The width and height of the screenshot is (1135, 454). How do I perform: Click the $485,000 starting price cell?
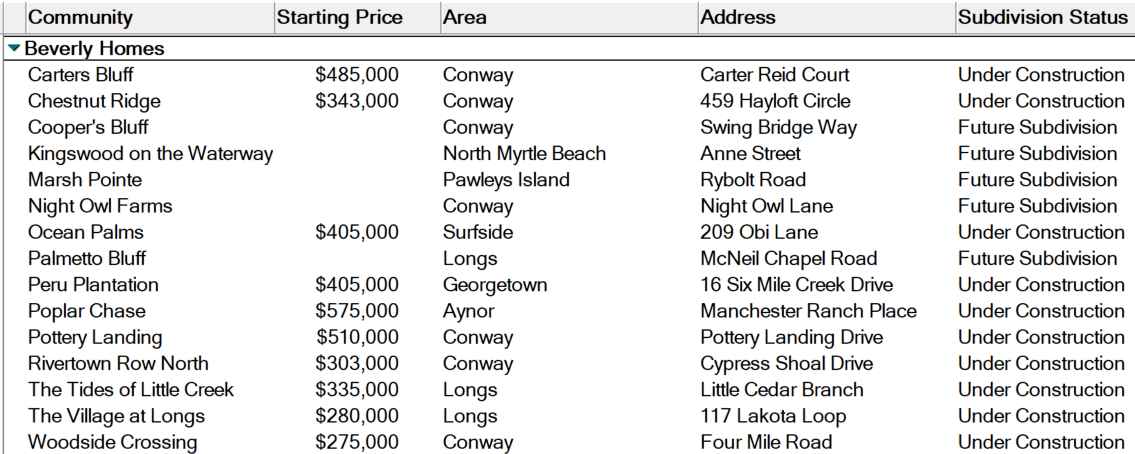point(357,75)
